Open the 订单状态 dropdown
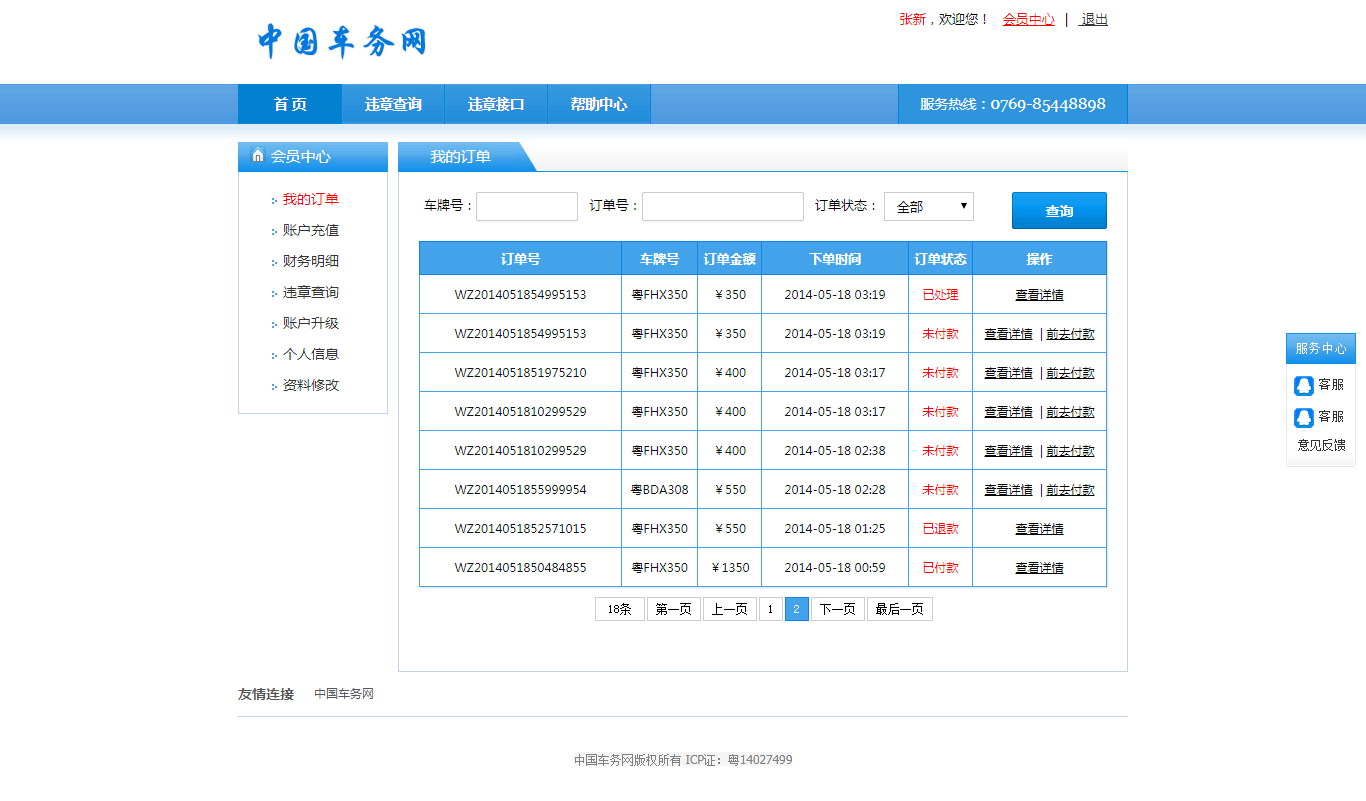1366x801 pixels. [928, 207]
